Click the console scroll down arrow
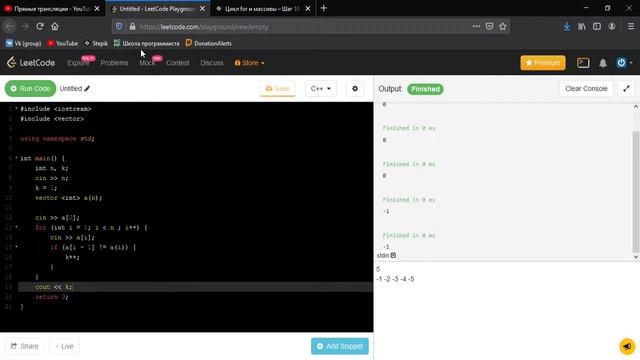The width and height of the screenshot is (640, 360). click(636, 257)
